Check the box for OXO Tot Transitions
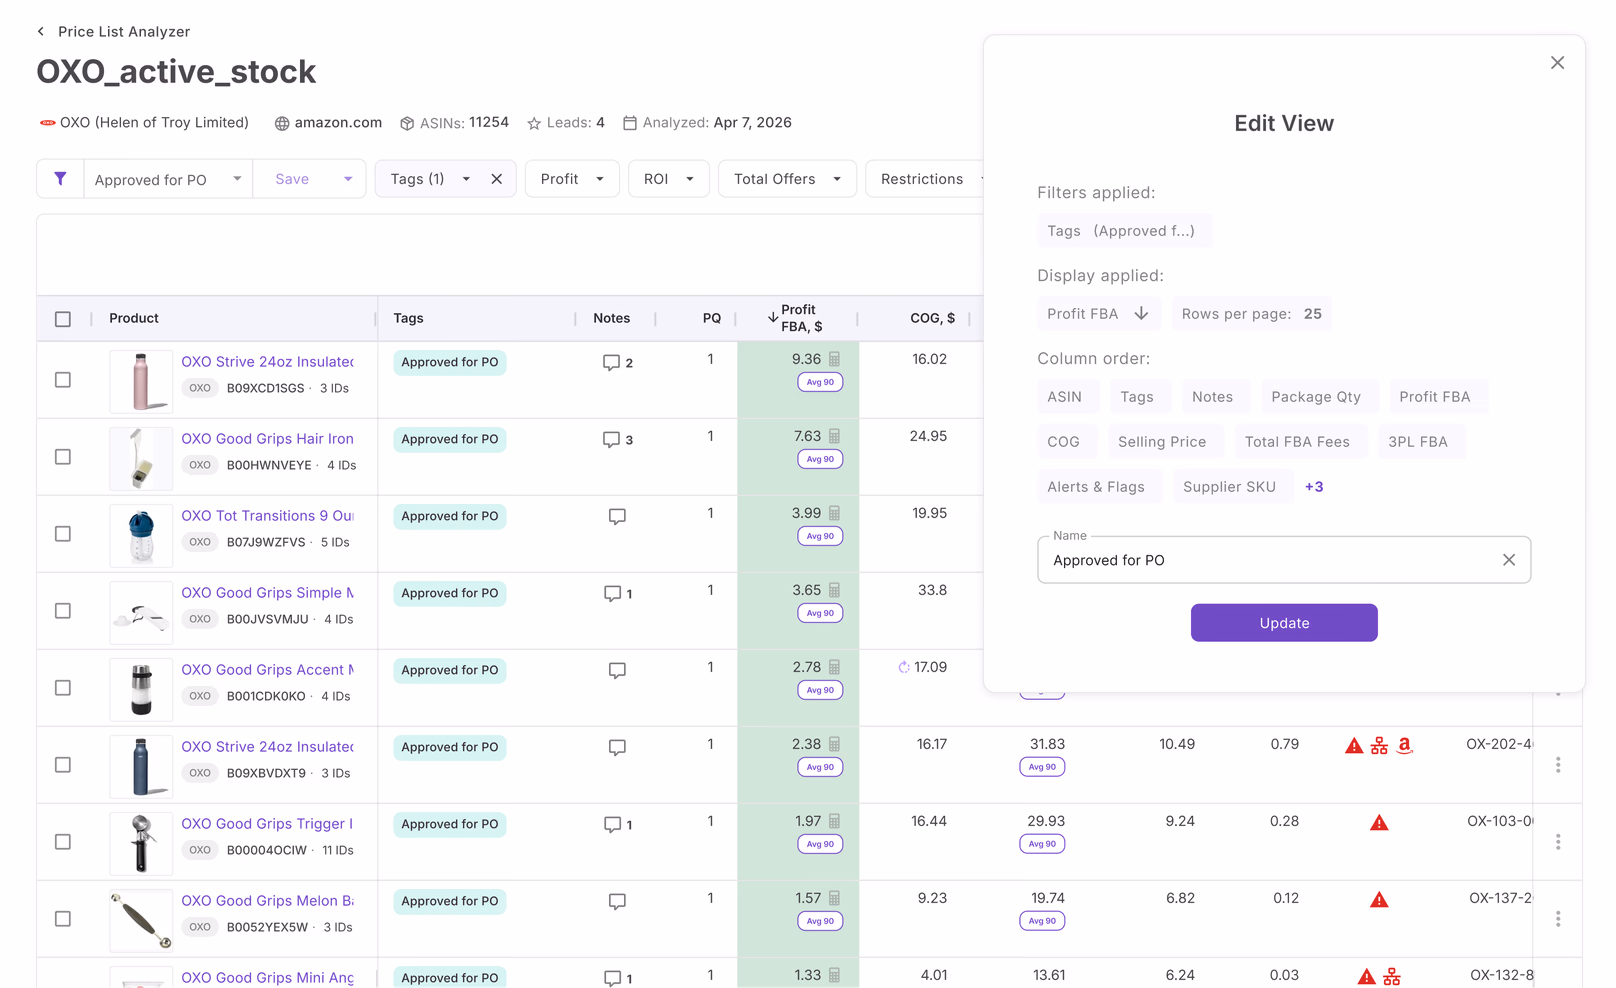Image resolution: width=1616 pixels, height=988 pixels. [63, 534]
